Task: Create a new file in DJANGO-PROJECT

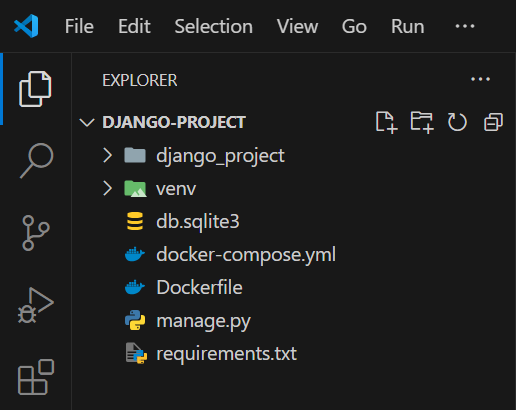Action: click(387, 122)
